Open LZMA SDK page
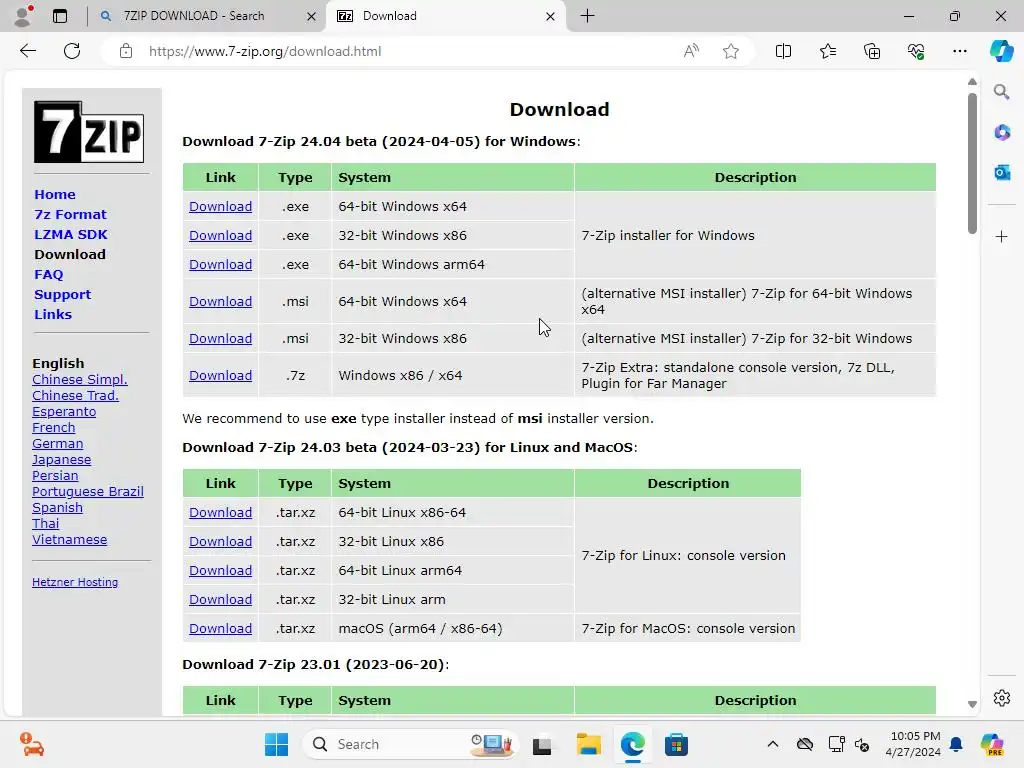 click(x=71, y=234)
